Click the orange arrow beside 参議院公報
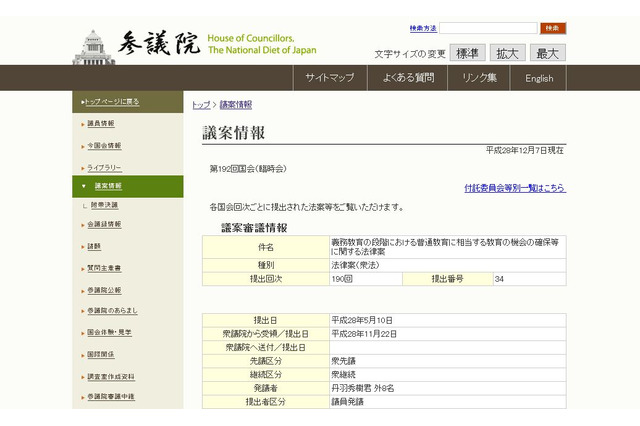640x426 pixels. tap(83, 291)
